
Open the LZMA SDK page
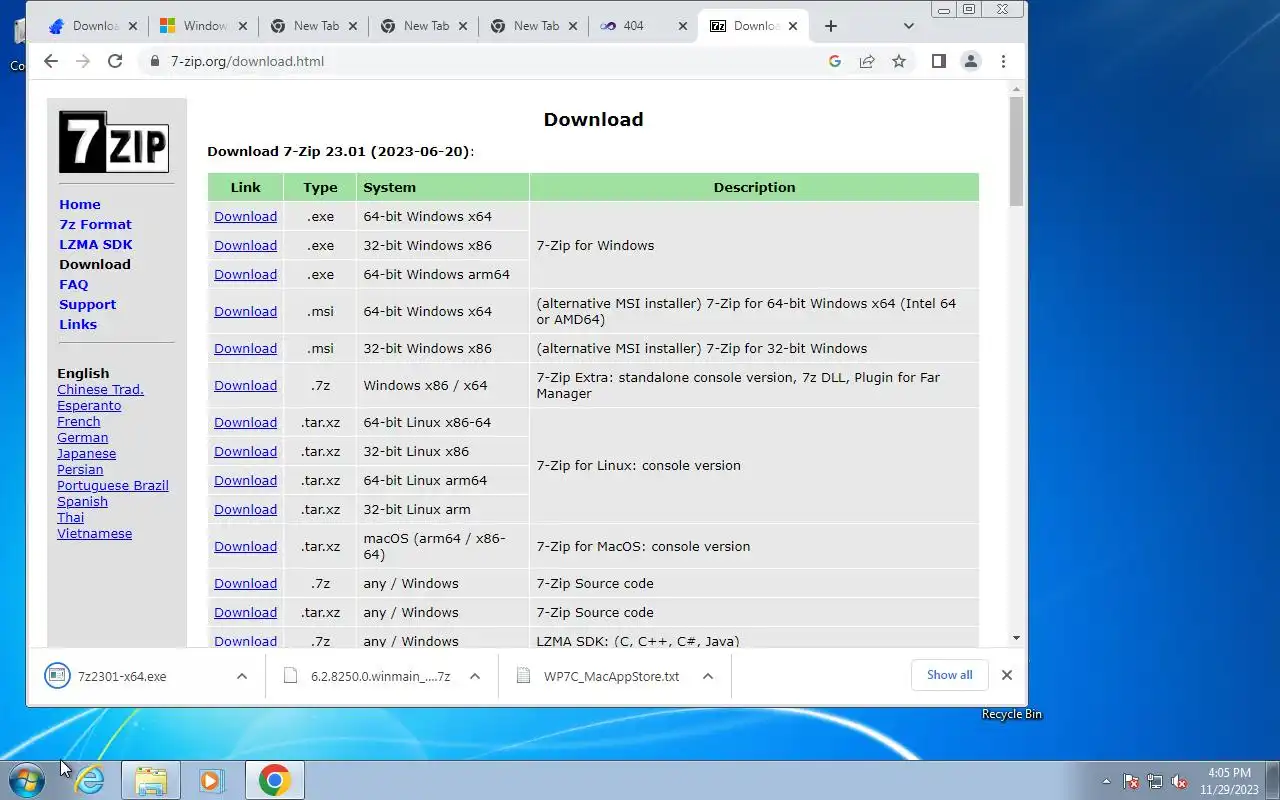[96, 244]
